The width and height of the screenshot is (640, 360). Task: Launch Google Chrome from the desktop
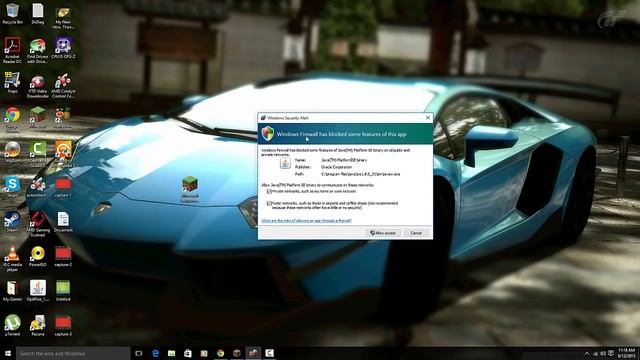point(12,120)
